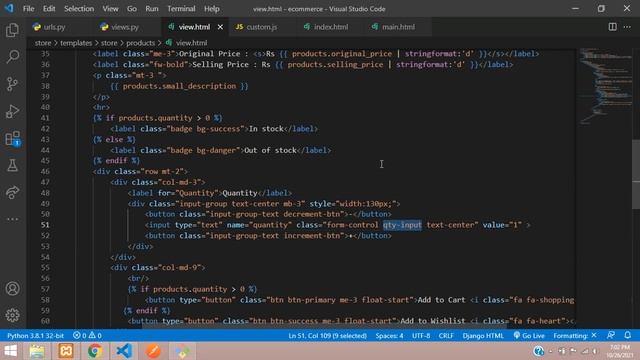
Task: Click the 'products' breadcrumb
Action: pos(140,43)
